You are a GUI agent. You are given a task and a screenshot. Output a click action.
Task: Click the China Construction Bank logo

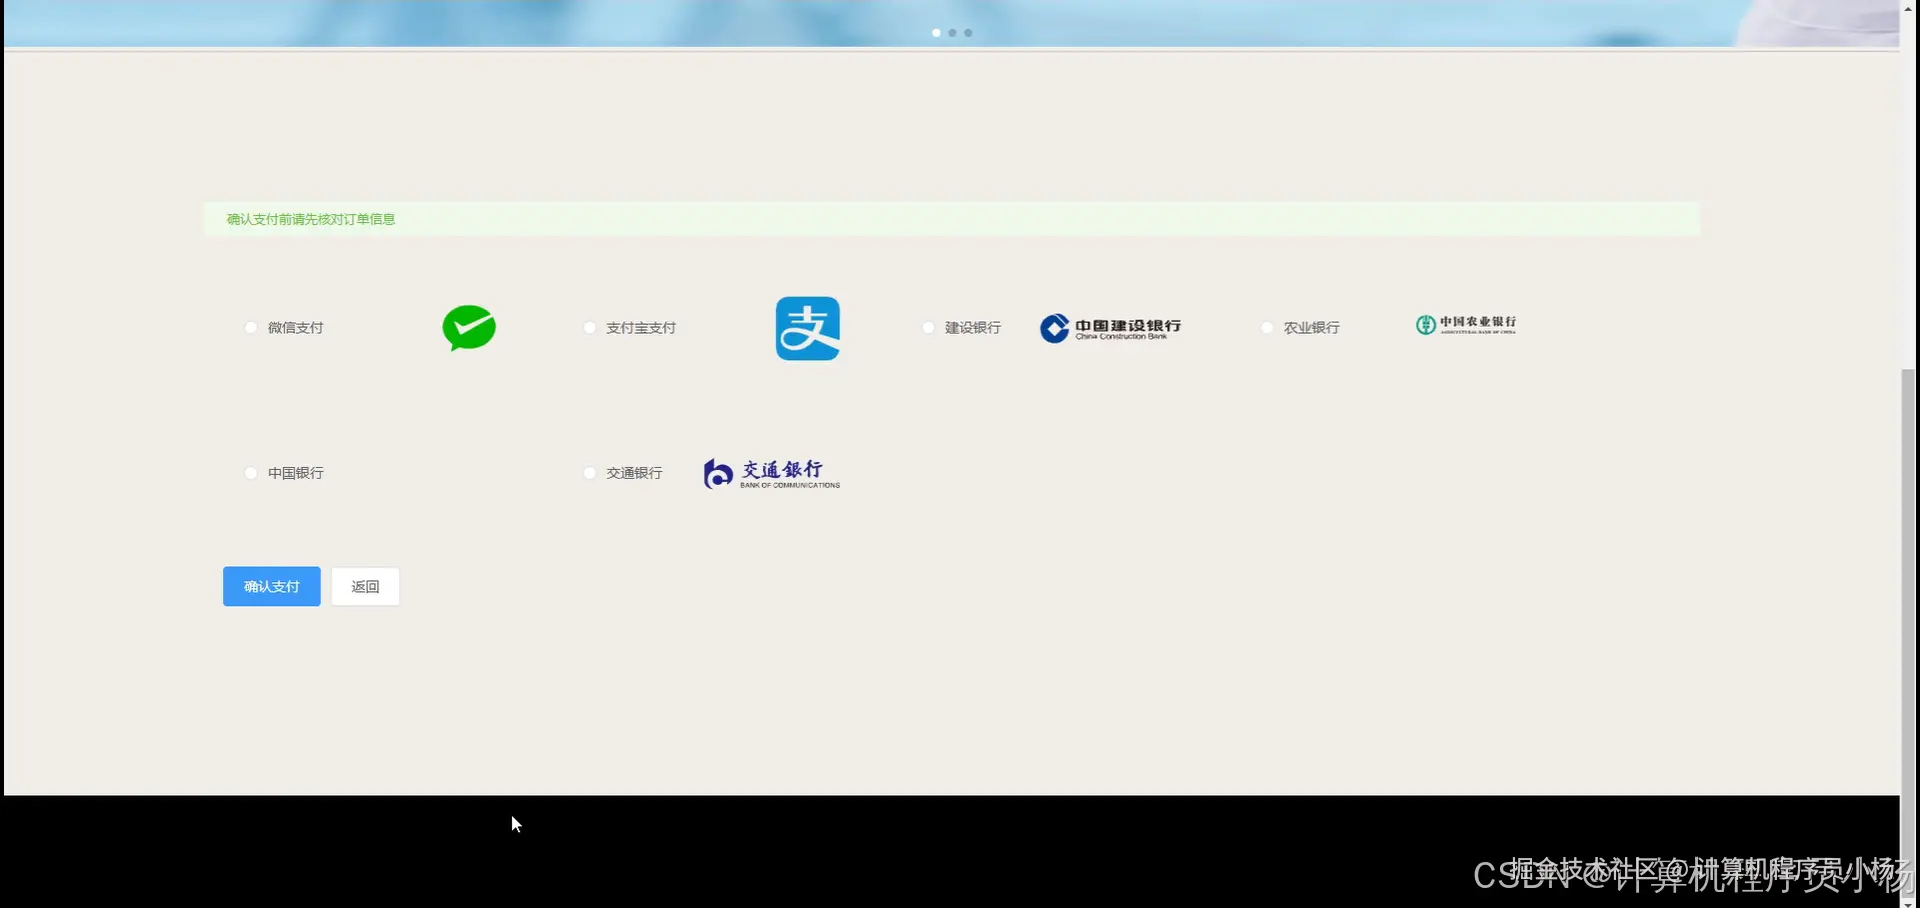(x=1110, y=328)
